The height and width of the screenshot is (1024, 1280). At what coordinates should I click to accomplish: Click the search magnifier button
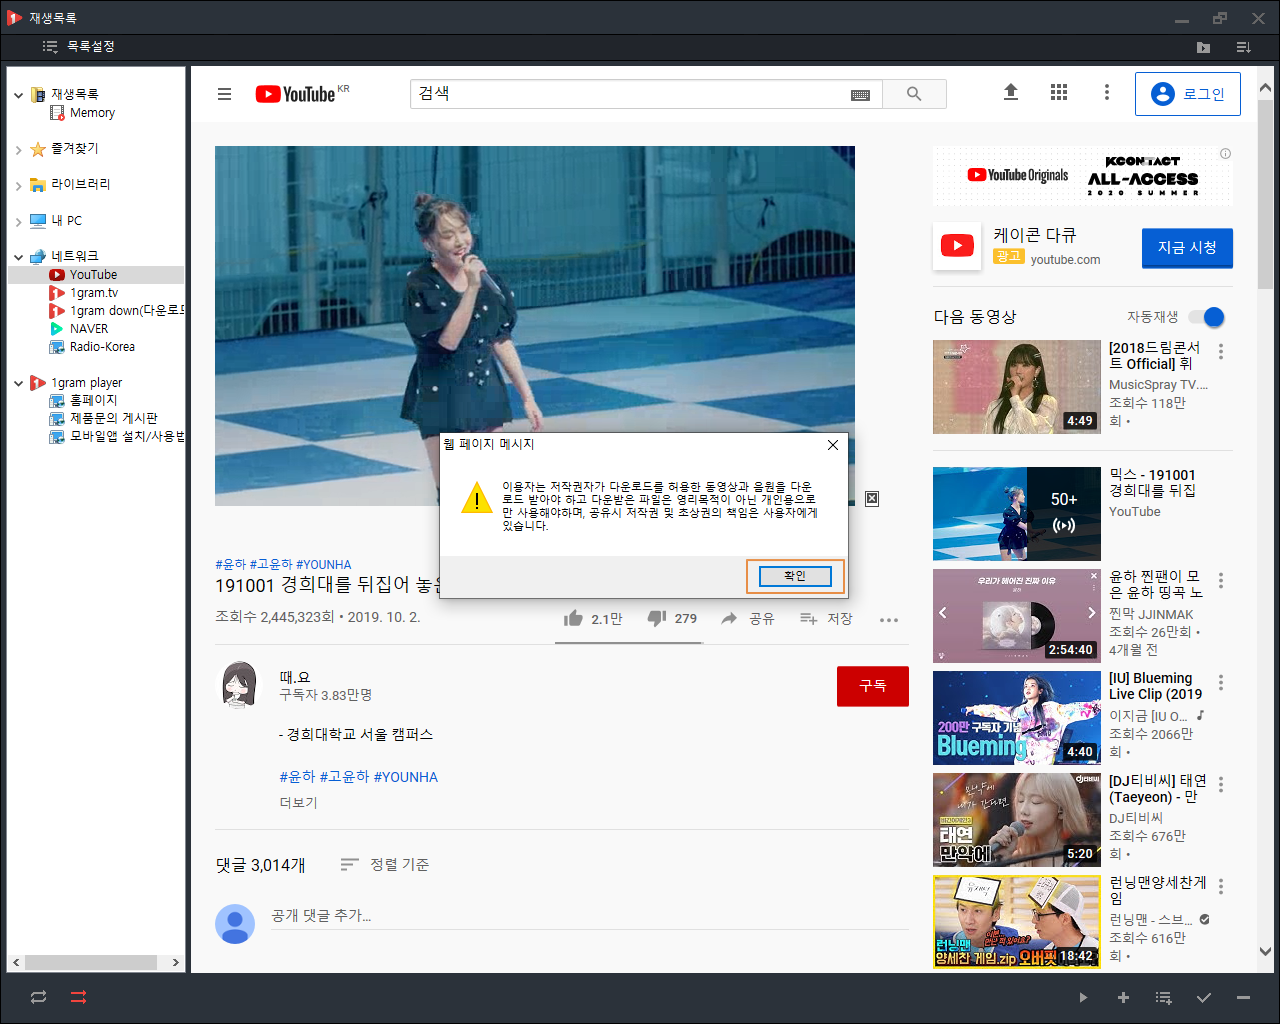click(914, 94)
